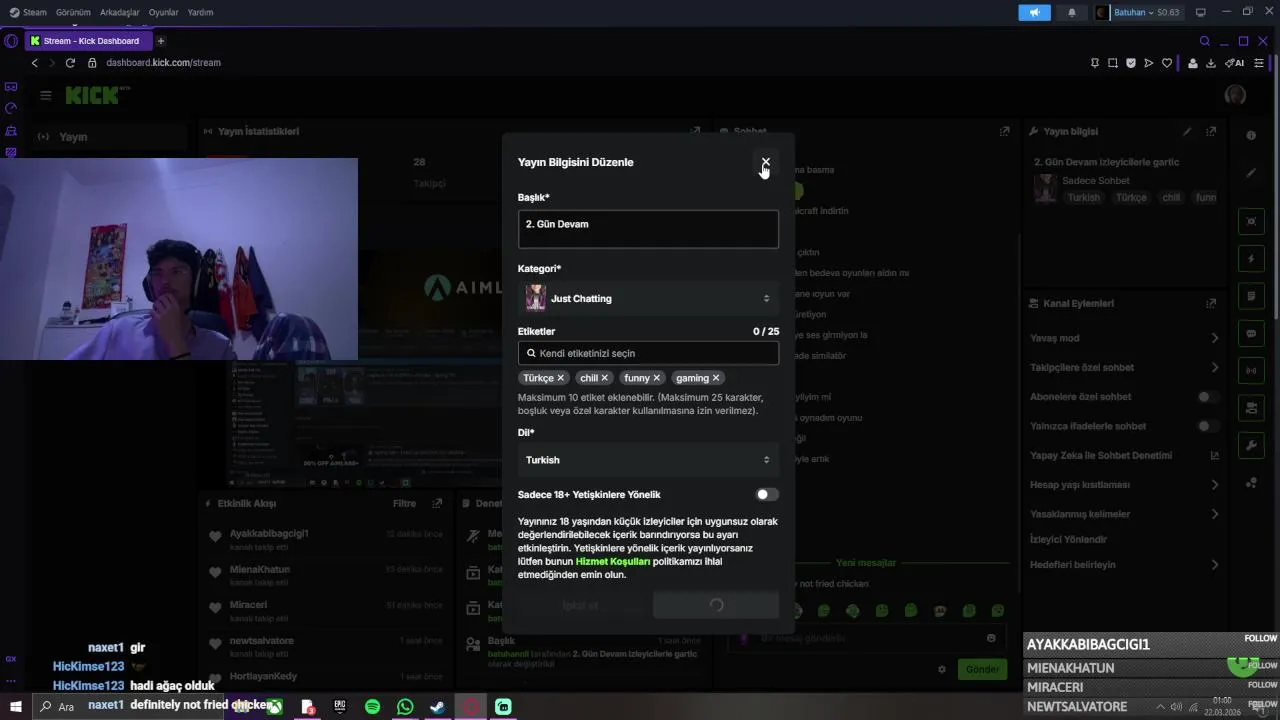The height and width of the screenshot is (720, 1280).
Task: Pop out the Kanal Eylemleri panel
Action: coord(1211,303)
